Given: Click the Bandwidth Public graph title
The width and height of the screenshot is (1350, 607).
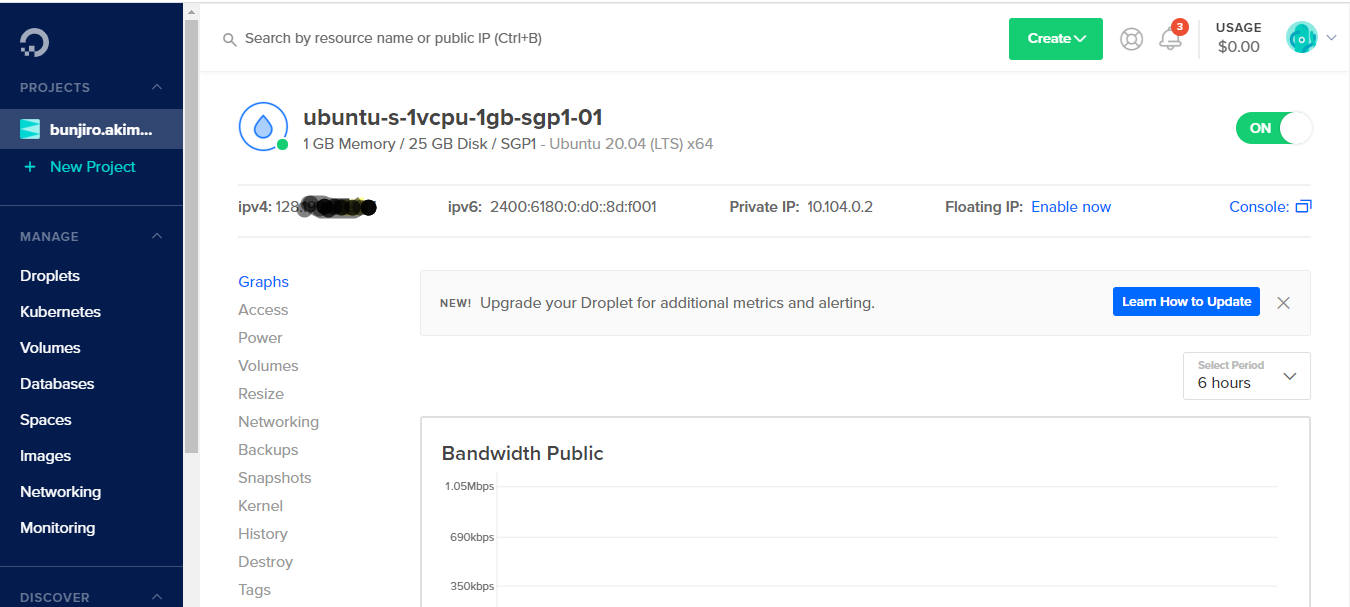Looking at the screenshot, I should pos(522,453).
